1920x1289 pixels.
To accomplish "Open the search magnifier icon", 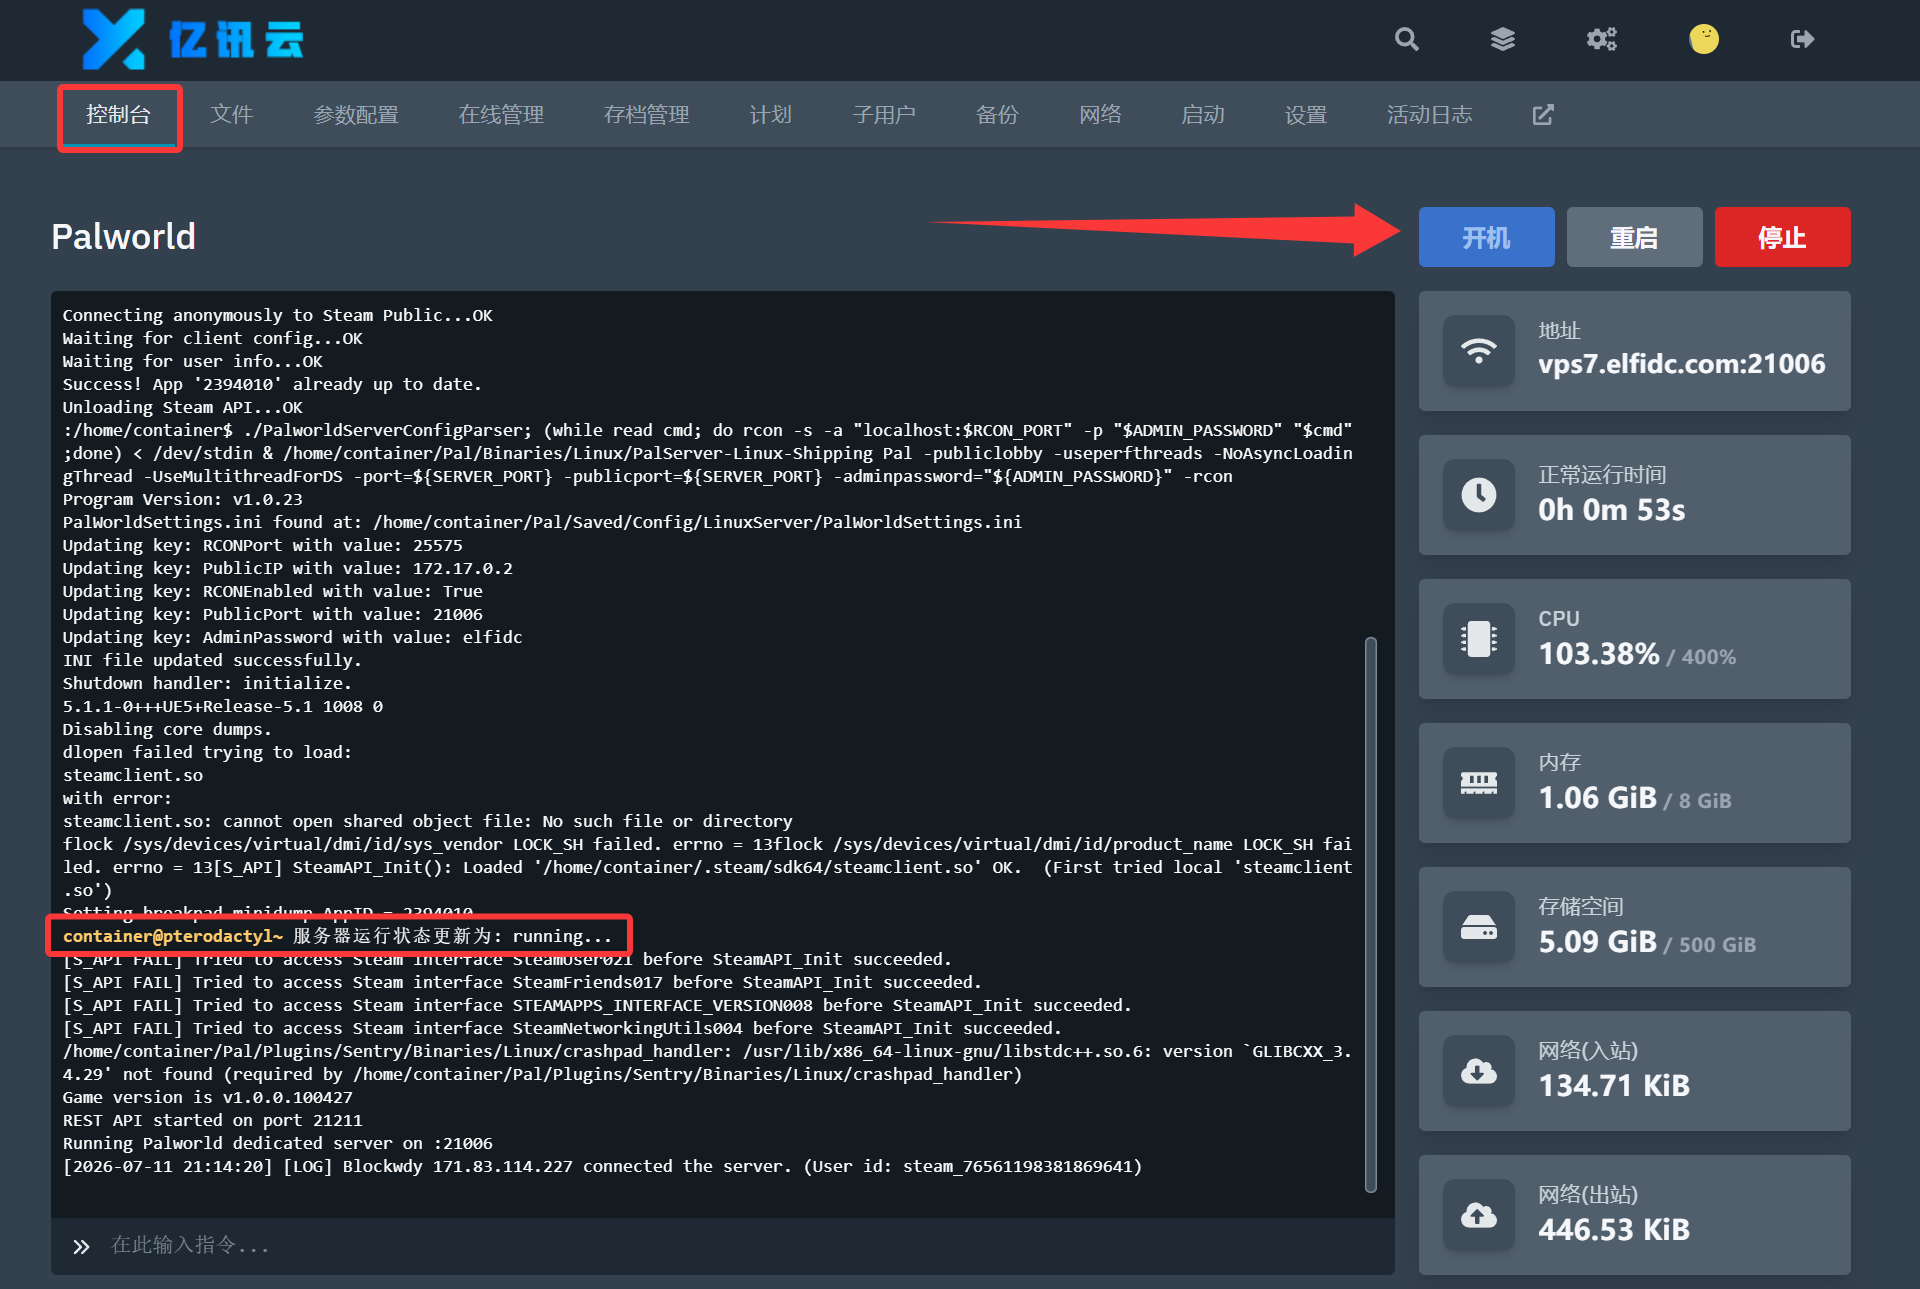I will click(x=1407, y=39).
